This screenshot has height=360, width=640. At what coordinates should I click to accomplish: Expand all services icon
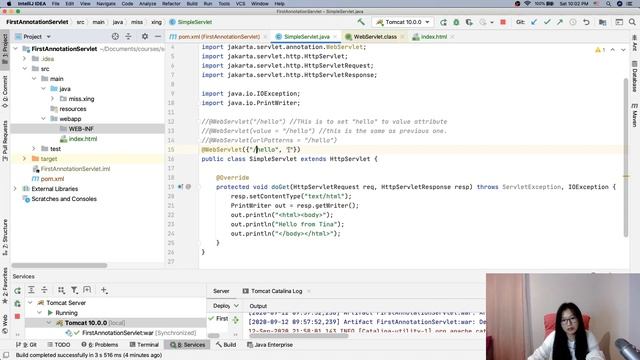tap(31, 290)
